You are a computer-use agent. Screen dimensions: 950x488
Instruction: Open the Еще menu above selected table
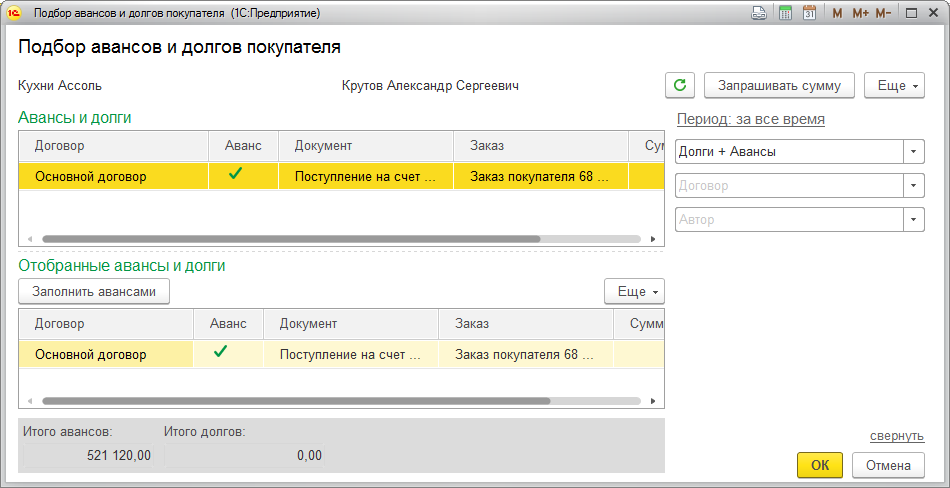[x=634, y=291]
